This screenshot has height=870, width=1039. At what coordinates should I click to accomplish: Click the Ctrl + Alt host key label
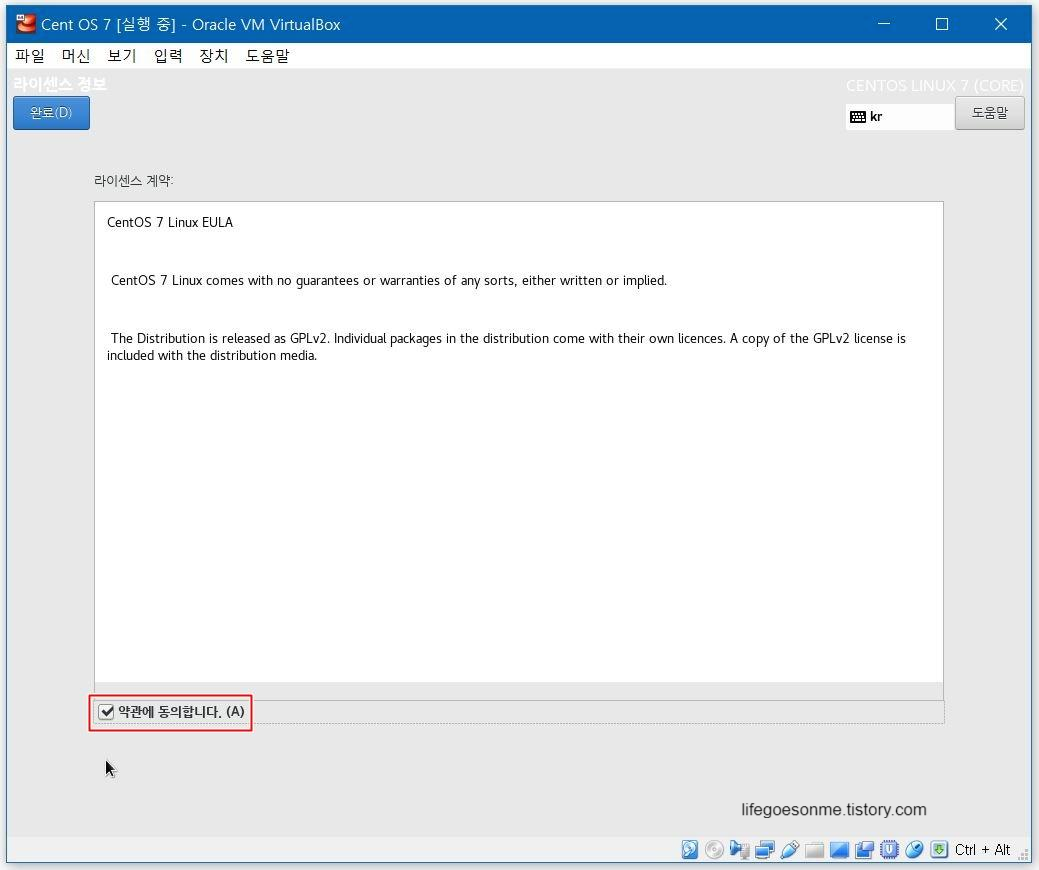point(983,849)
